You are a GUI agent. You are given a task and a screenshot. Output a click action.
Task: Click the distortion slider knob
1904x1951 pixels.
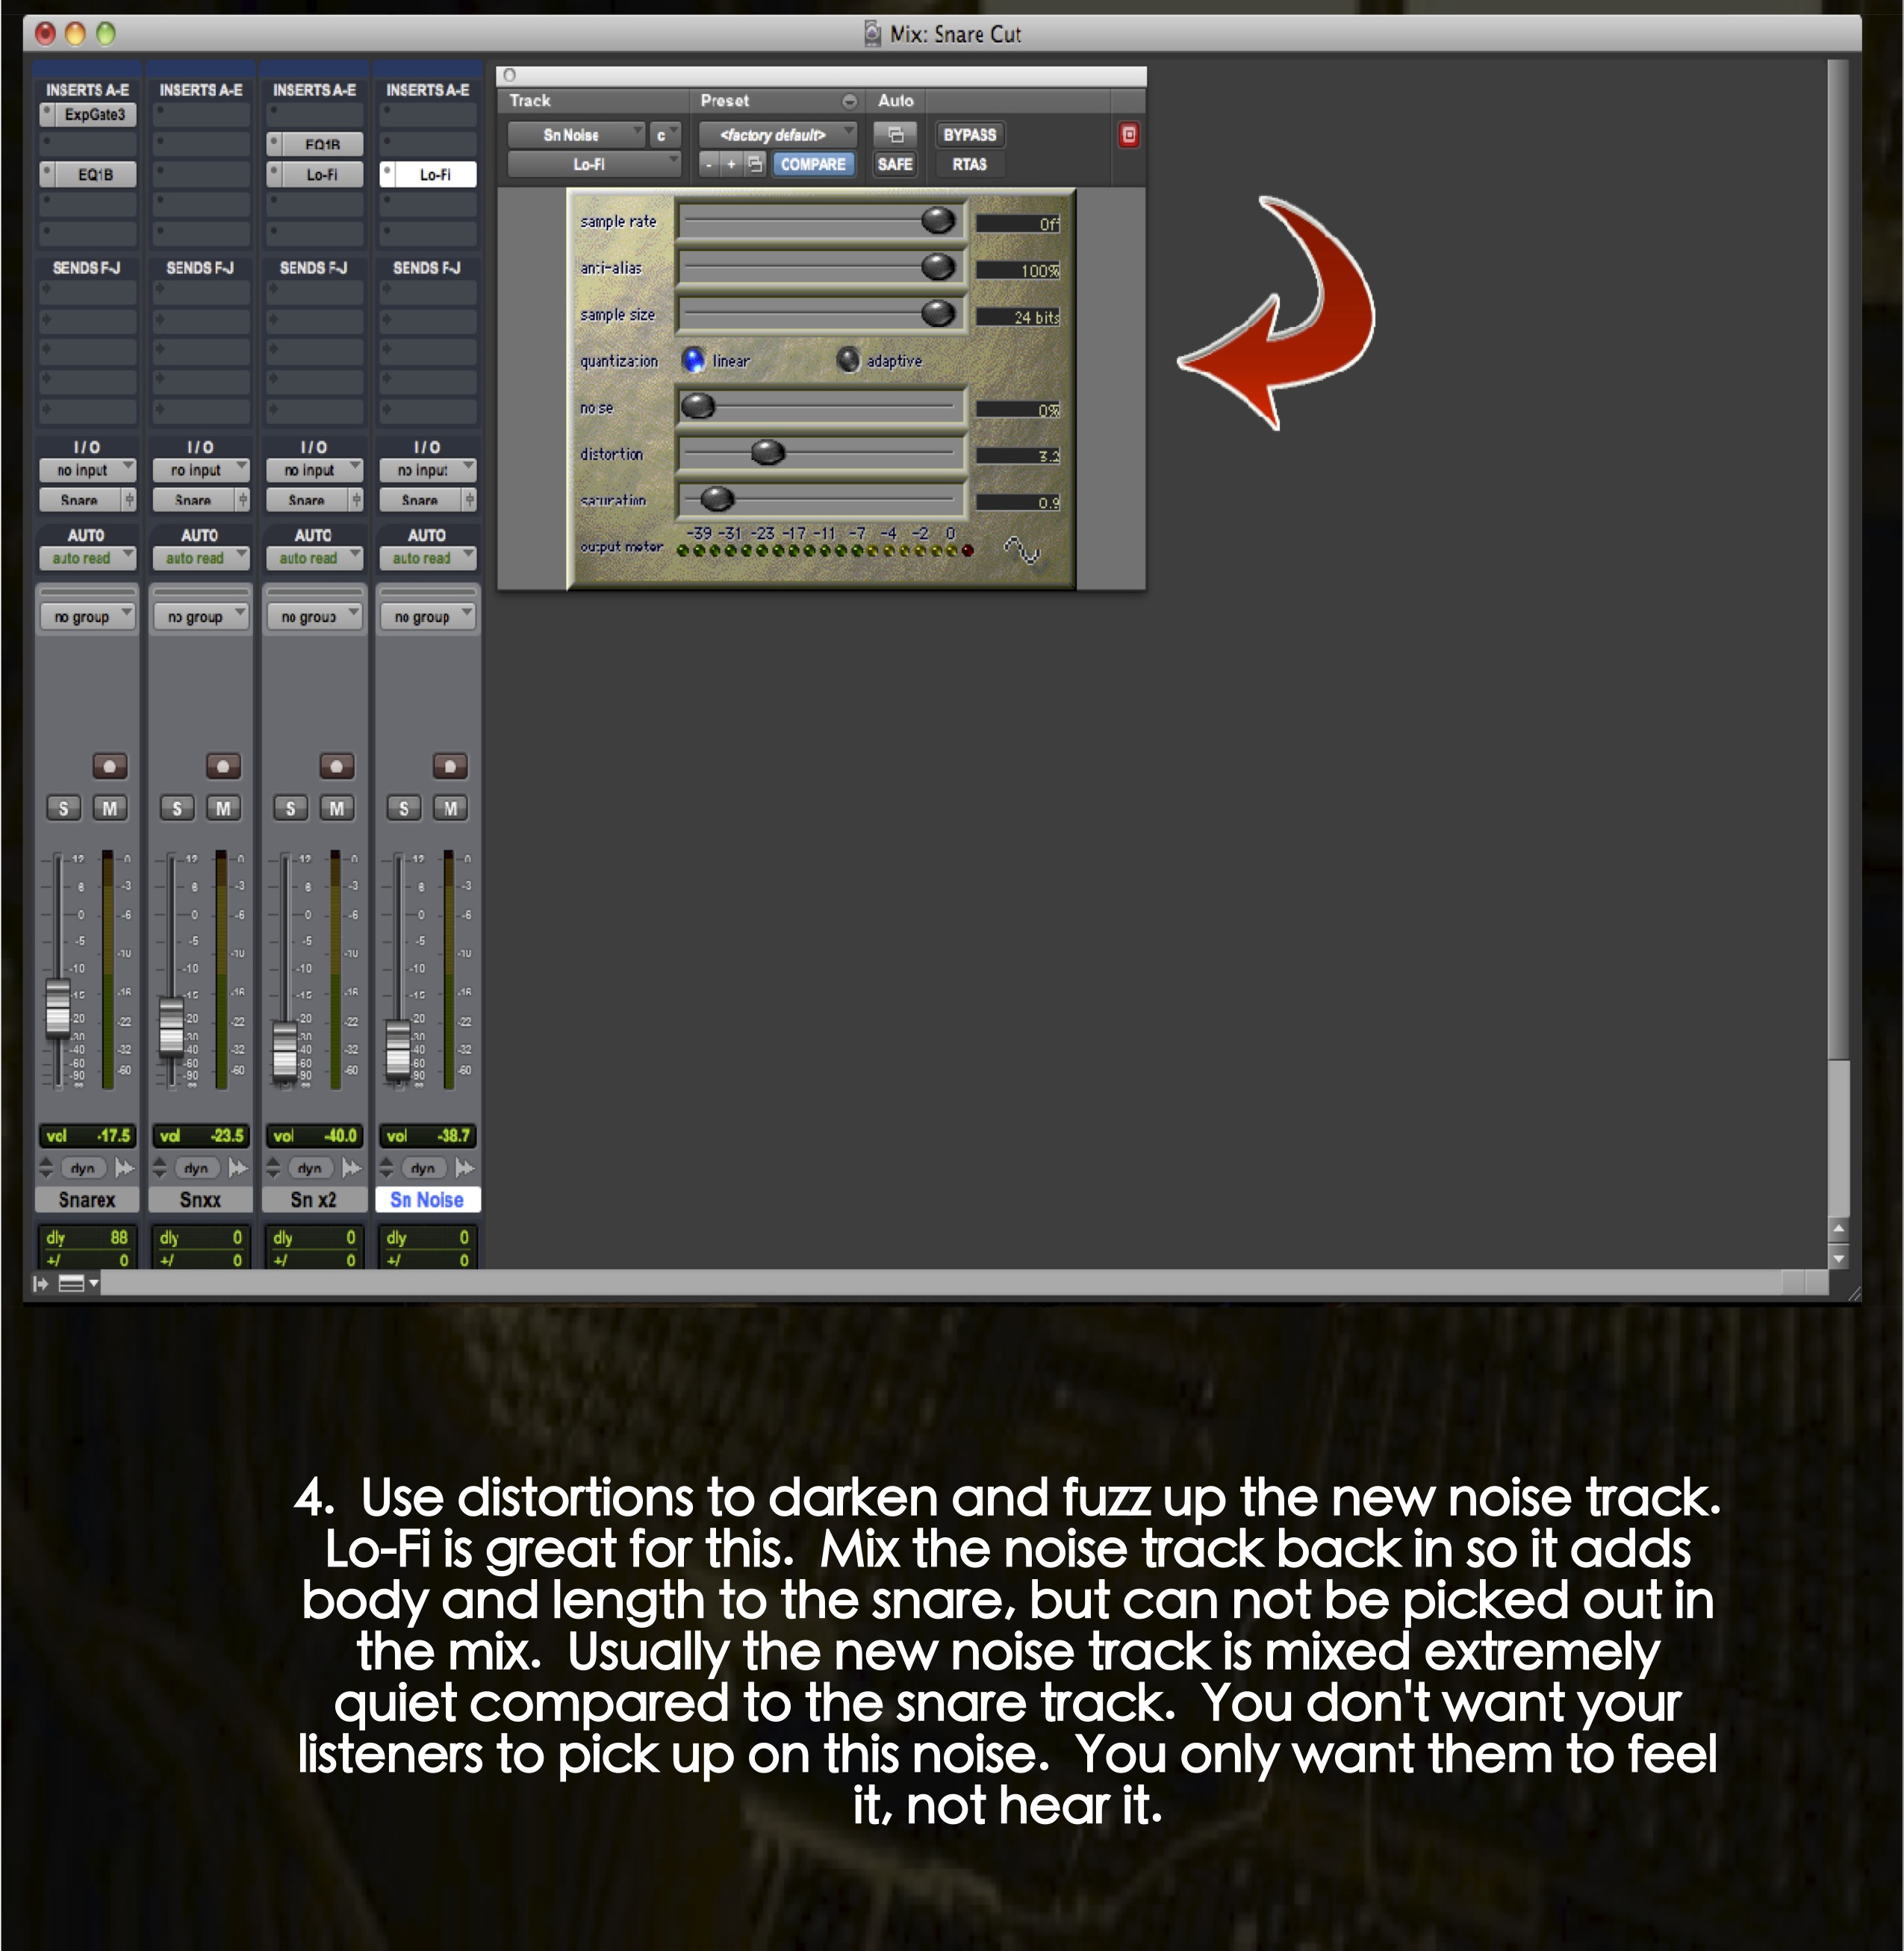[x=767, y=453]
